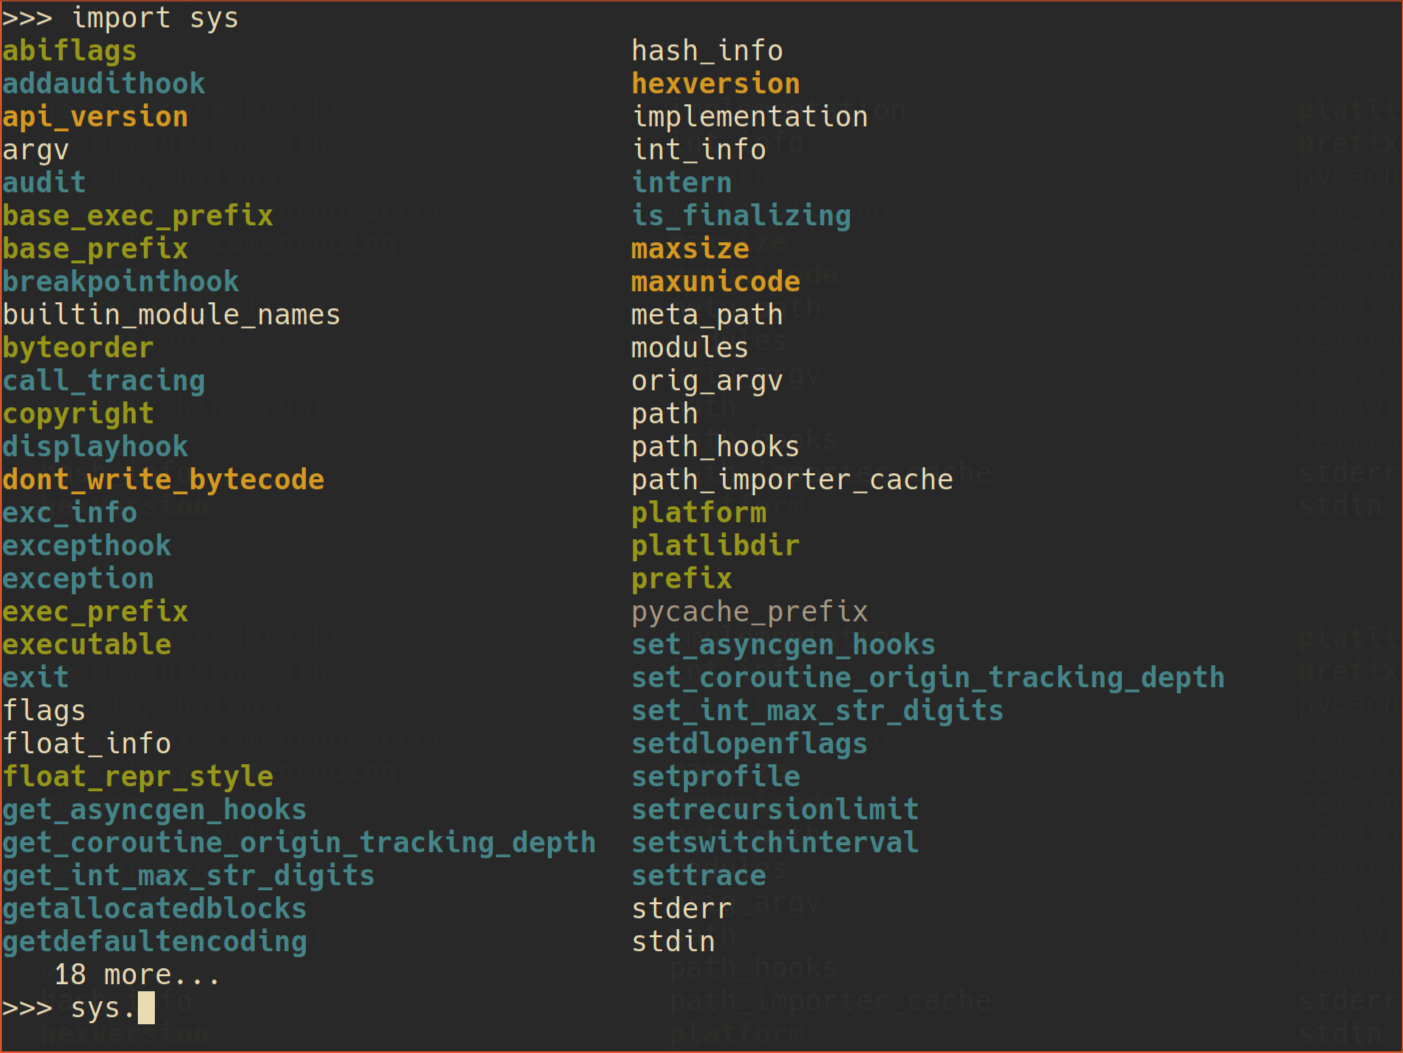Select set_coroutine_origin_tracking_depth entry
Screen dimensions: 1403x1053
point(928,678)
